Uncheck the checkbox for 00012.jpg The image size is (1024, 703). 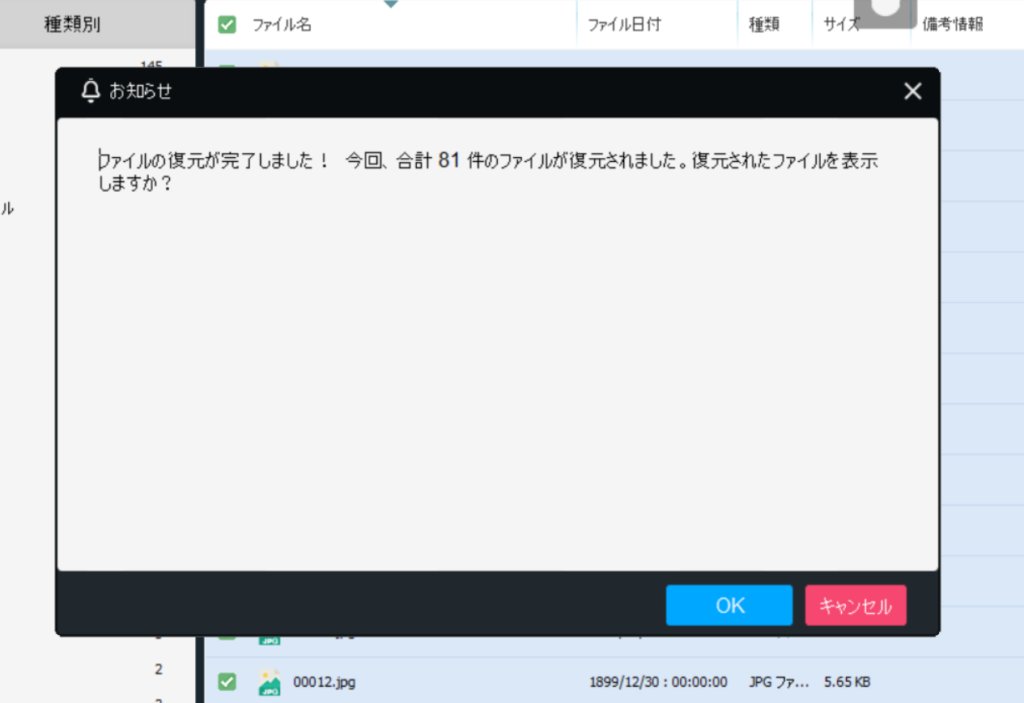[x=227, y=682]
